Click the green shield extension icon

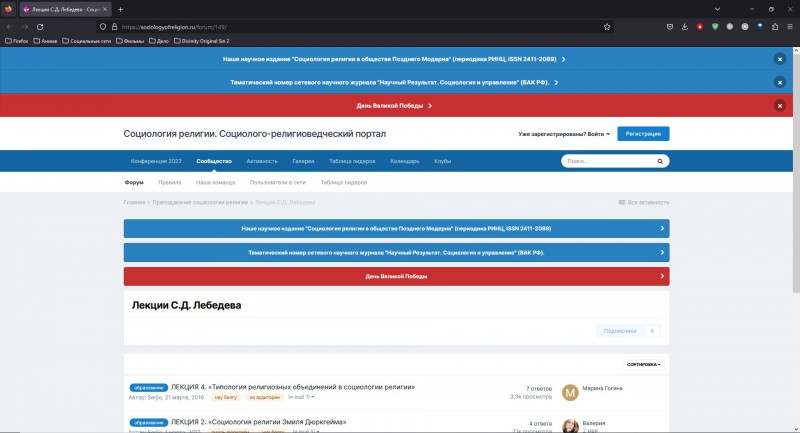click(715, 27)
